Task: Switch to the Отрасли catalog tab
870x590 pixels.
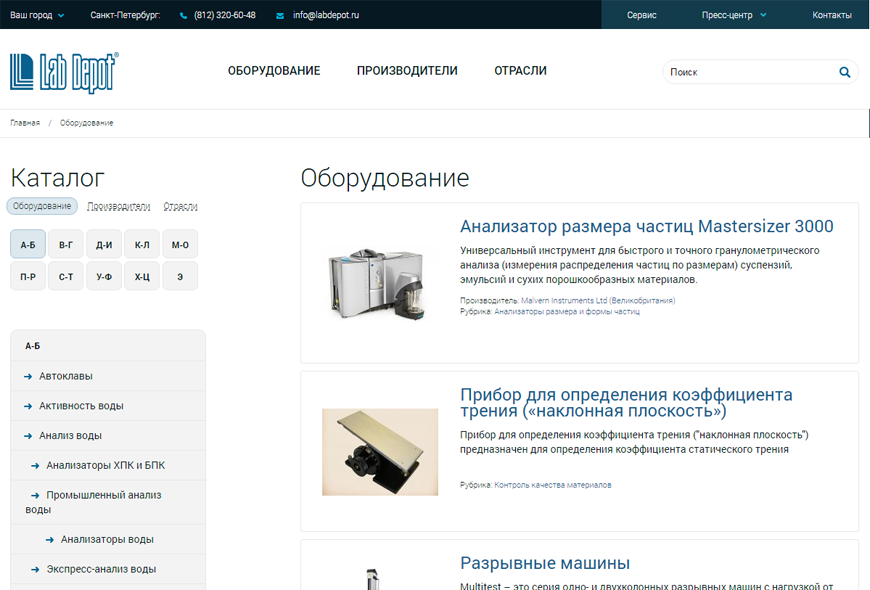Action: pyautogui.click(x=180, y=206)
